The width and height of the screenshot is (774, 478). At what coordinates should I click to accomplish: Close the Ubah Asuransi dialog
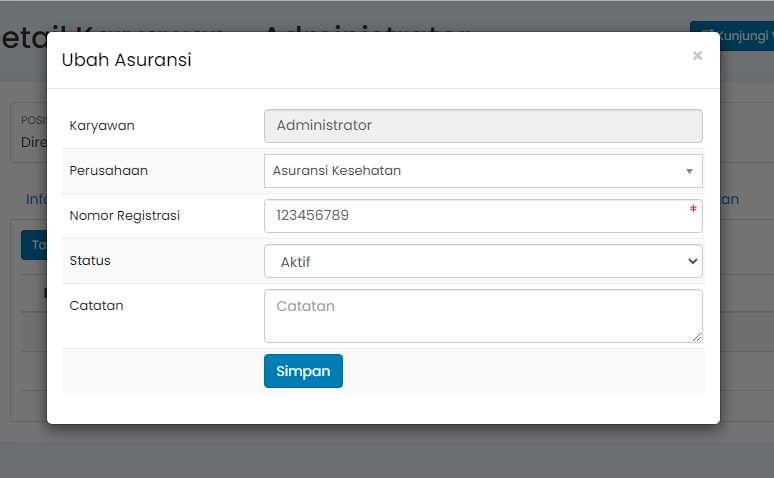click(697, 56)
